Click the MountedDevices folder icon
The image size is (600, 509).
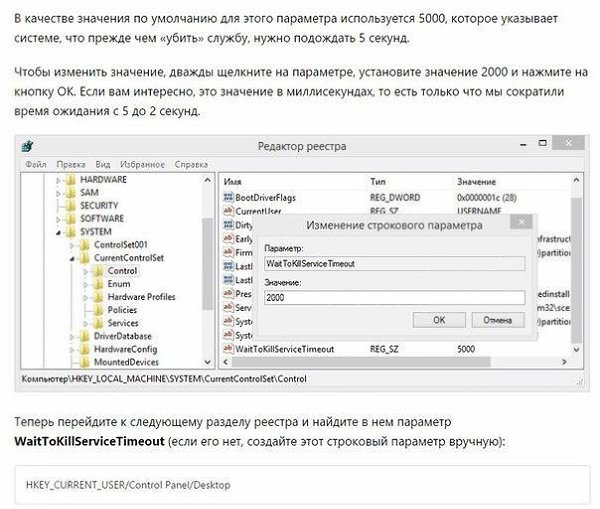coord(84,362)
